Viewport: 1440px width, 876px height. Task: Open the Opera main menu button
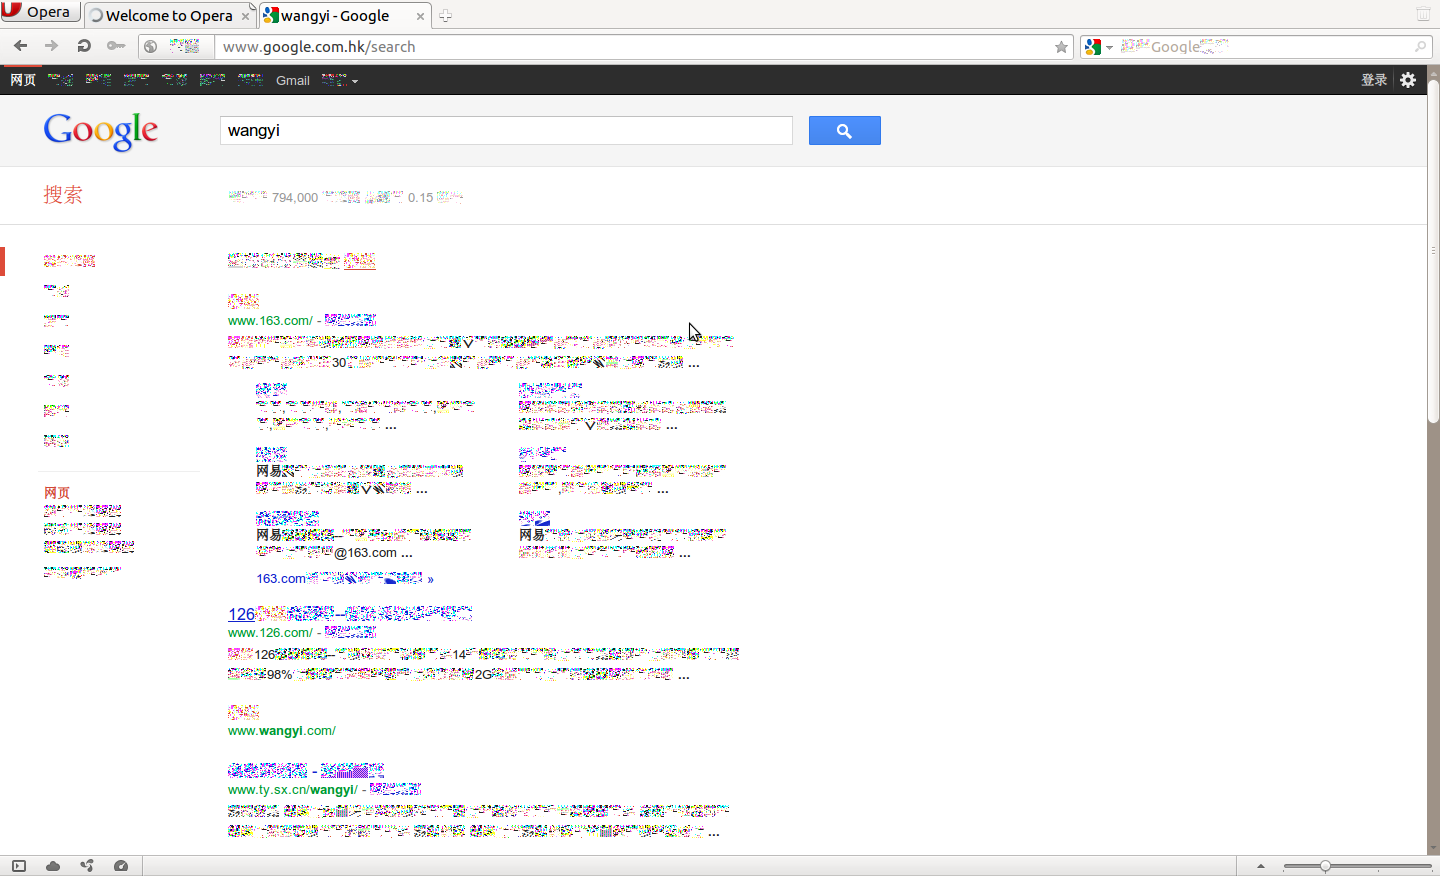tap(40, 12)
